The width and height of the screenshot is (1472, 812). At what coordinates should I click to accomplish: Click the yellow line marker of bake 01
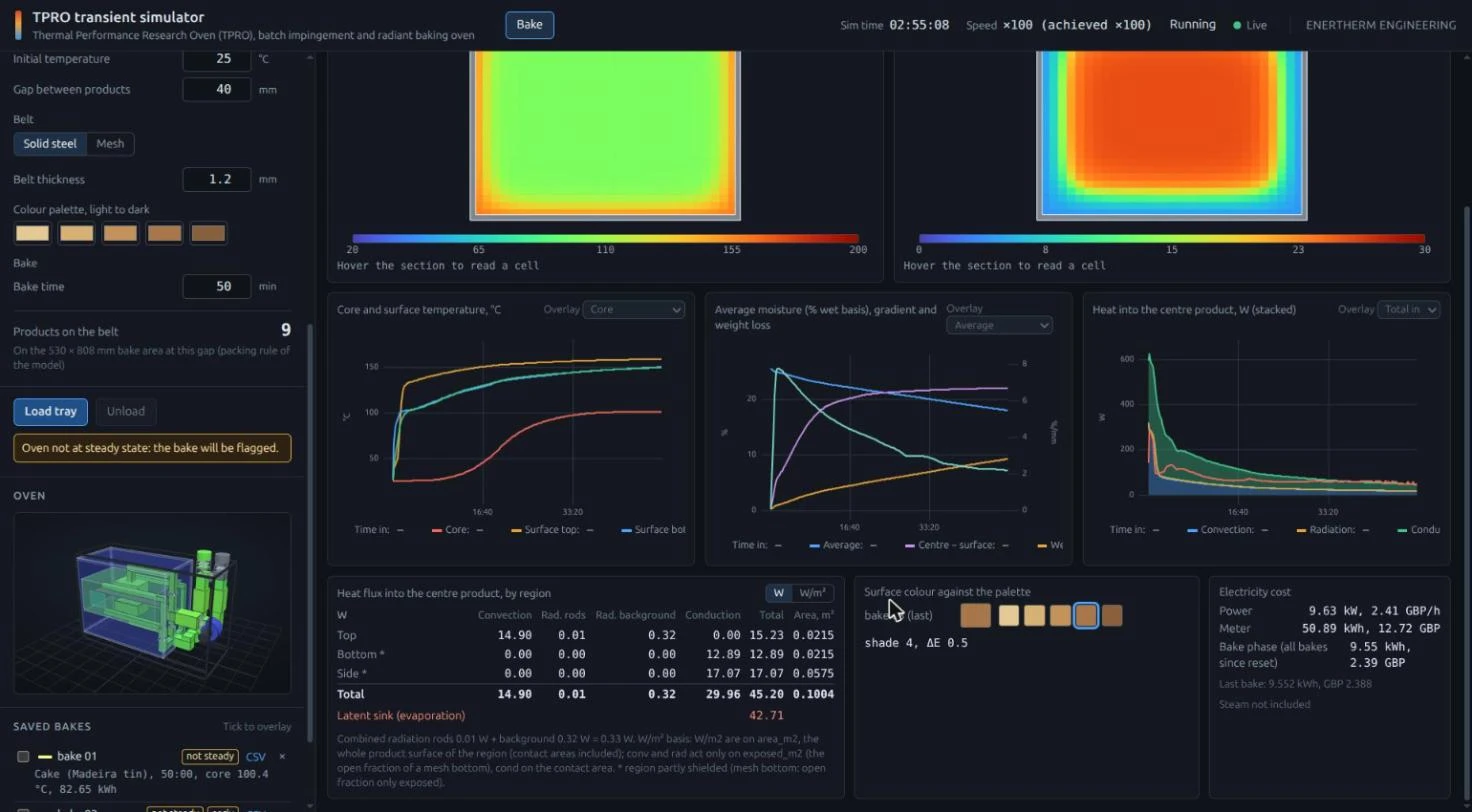44,756
